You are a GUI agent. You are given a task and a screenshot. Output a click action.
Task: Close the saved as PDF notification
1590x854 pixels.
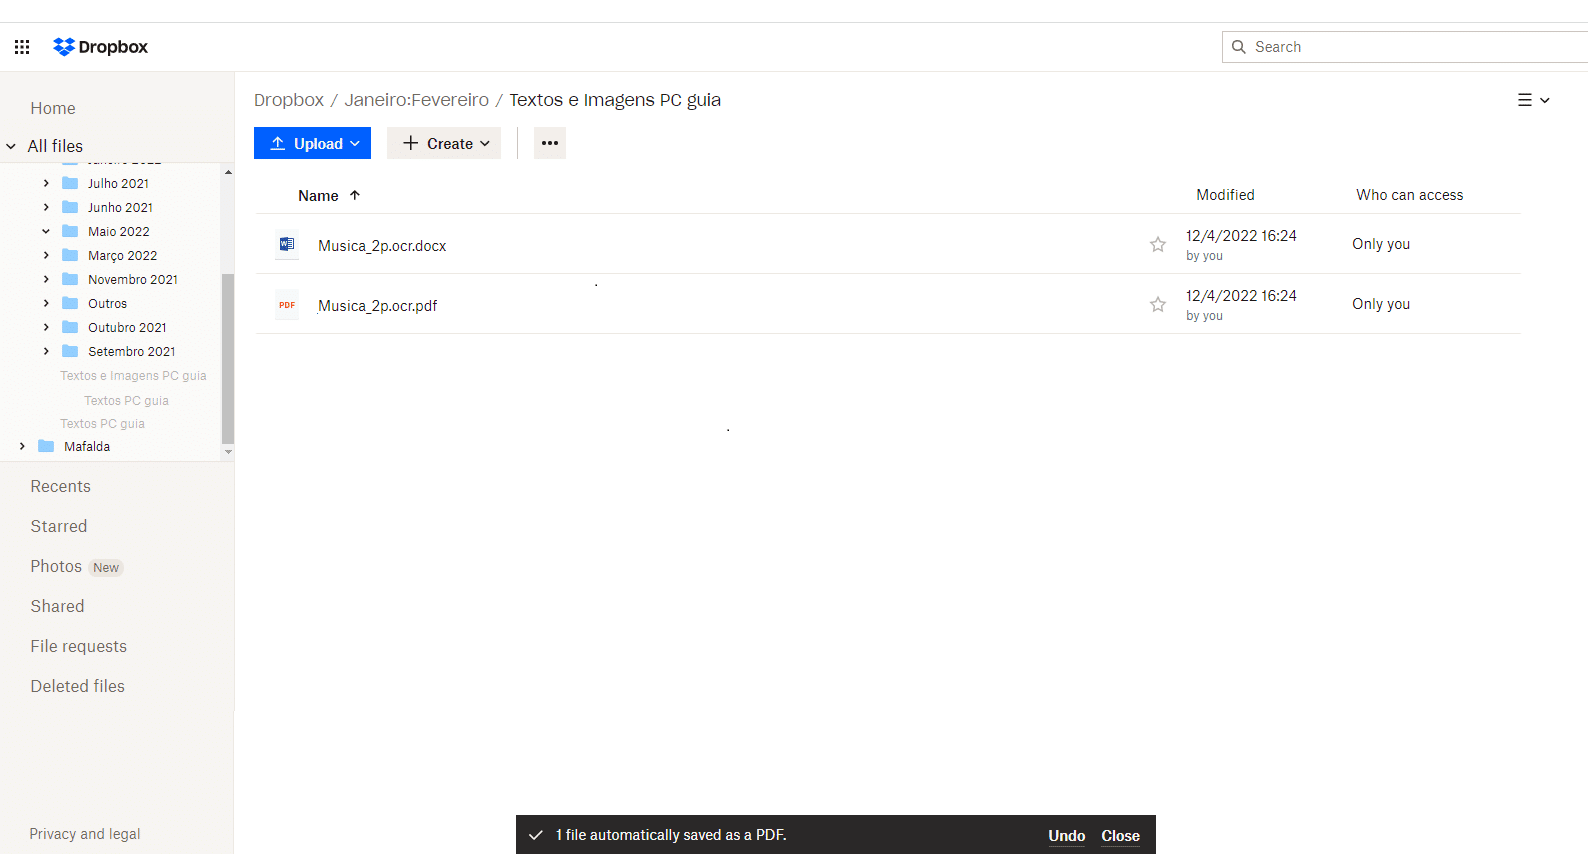(x=1120, y=836)
